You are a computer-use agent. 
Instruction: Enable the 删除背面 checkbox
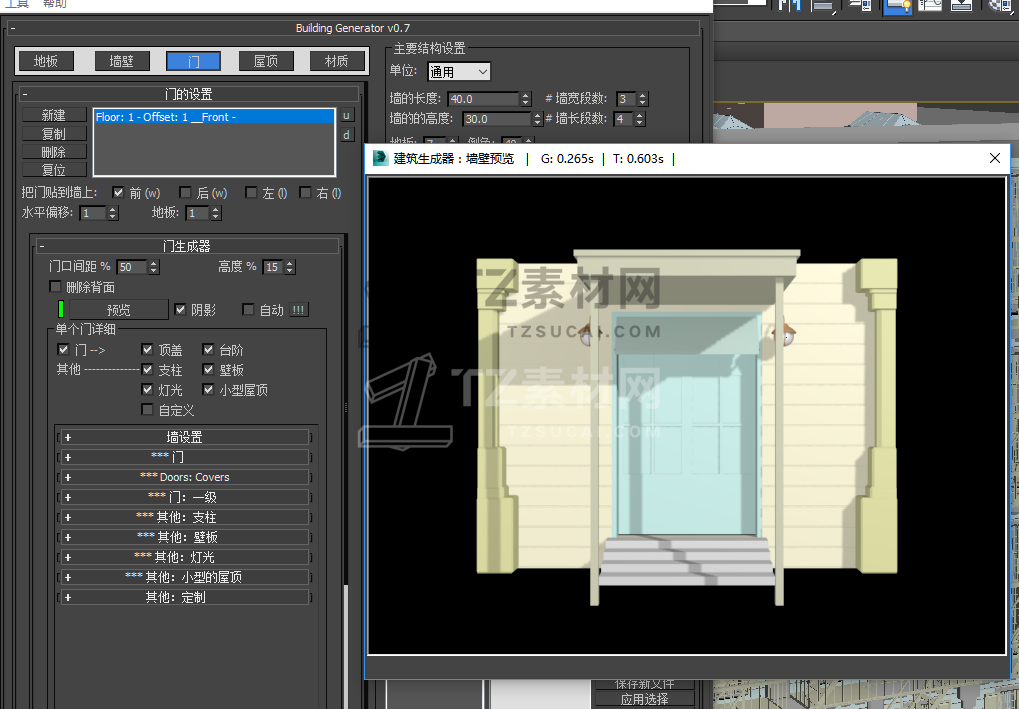[x=56, y=288]
